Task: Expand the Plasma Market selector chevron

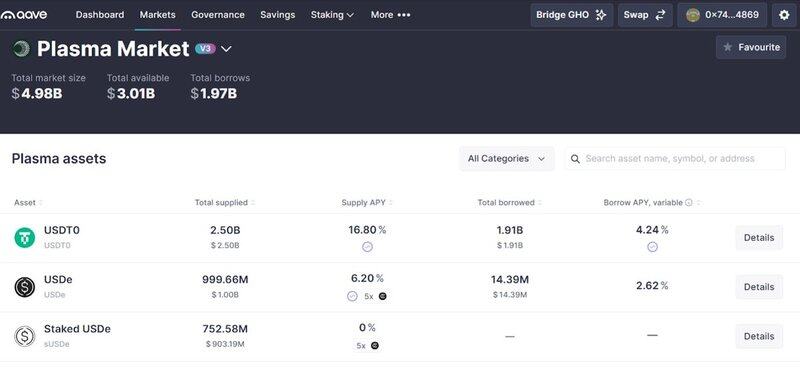Action: pyautogui.click(x=226, y=49)
